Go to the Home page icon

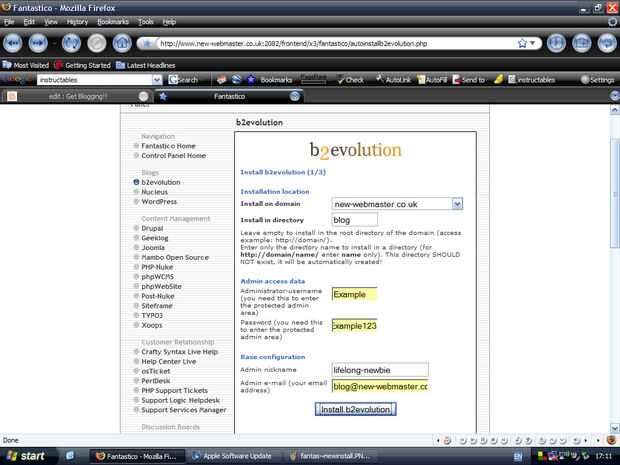click(x=122, y=43)
